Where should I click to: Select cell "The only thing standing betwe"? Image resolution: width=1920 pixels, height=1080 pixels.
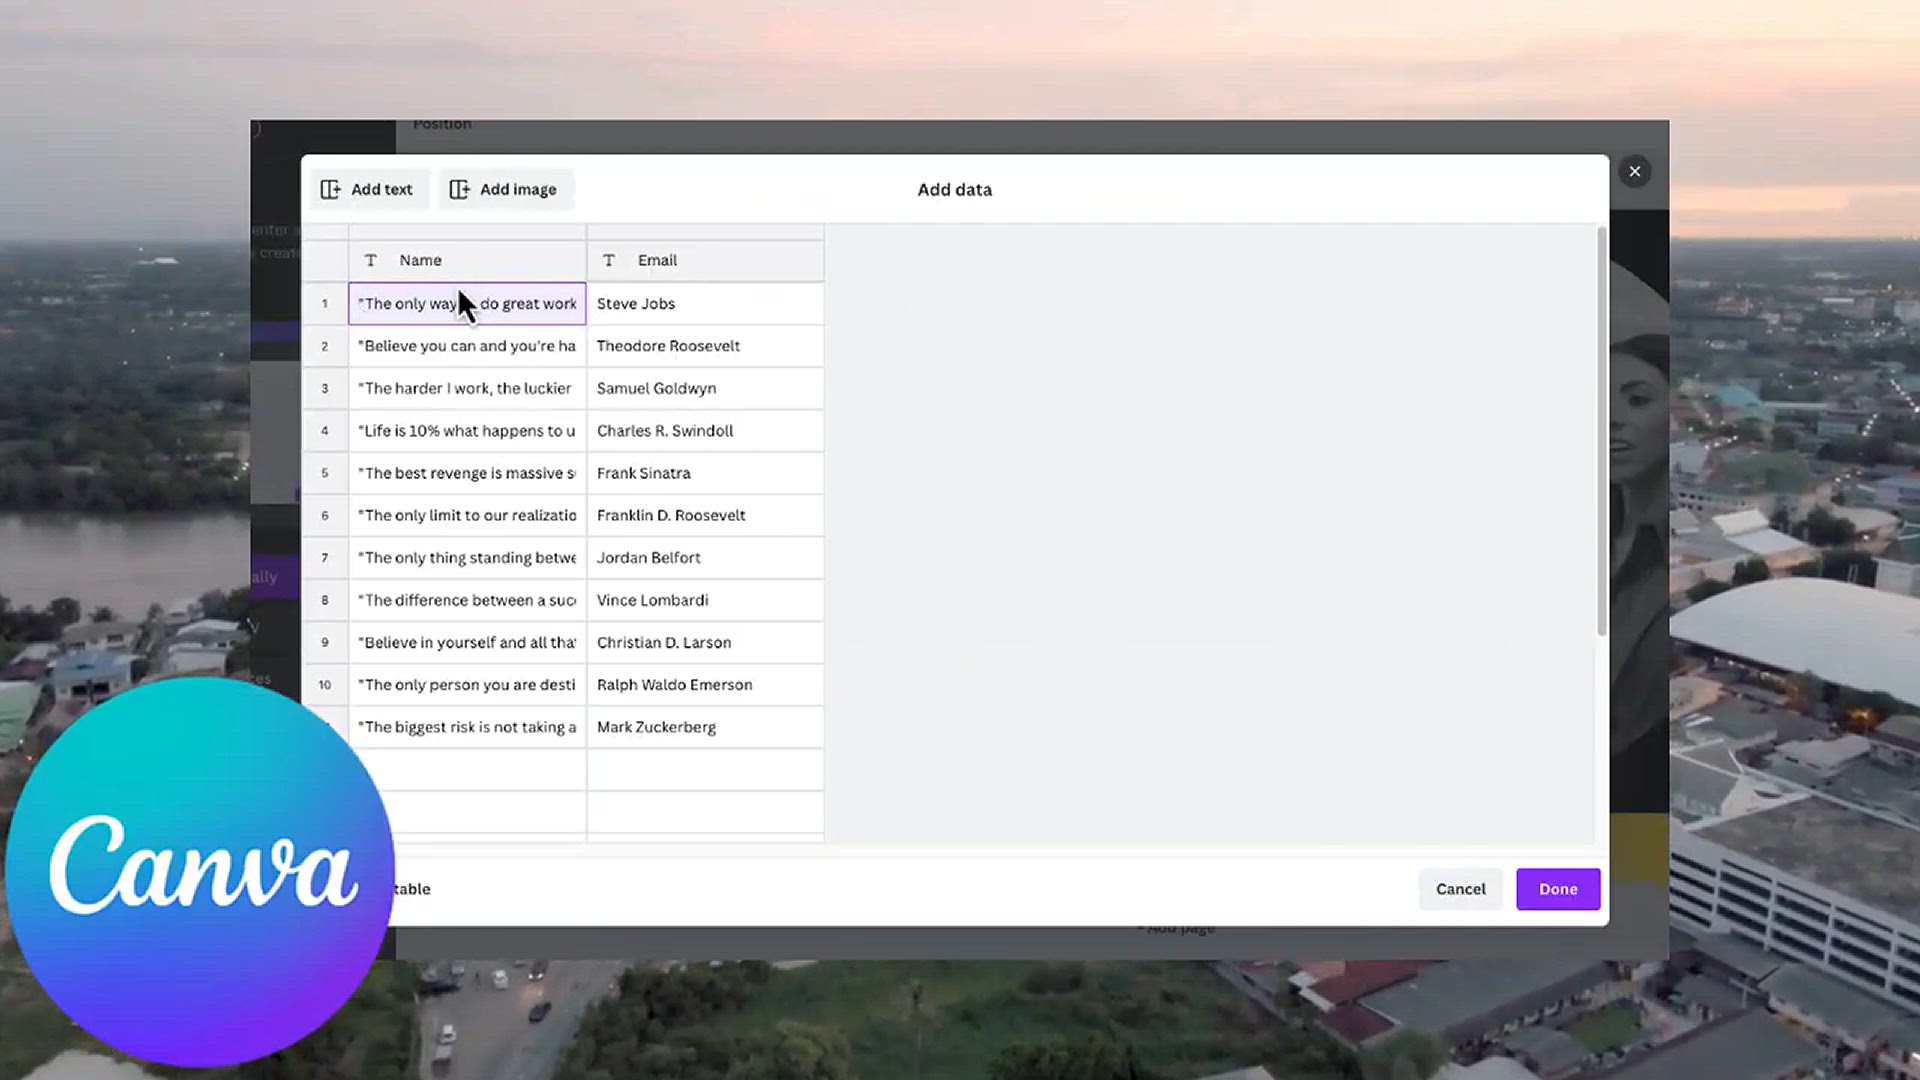pos(467,557)
